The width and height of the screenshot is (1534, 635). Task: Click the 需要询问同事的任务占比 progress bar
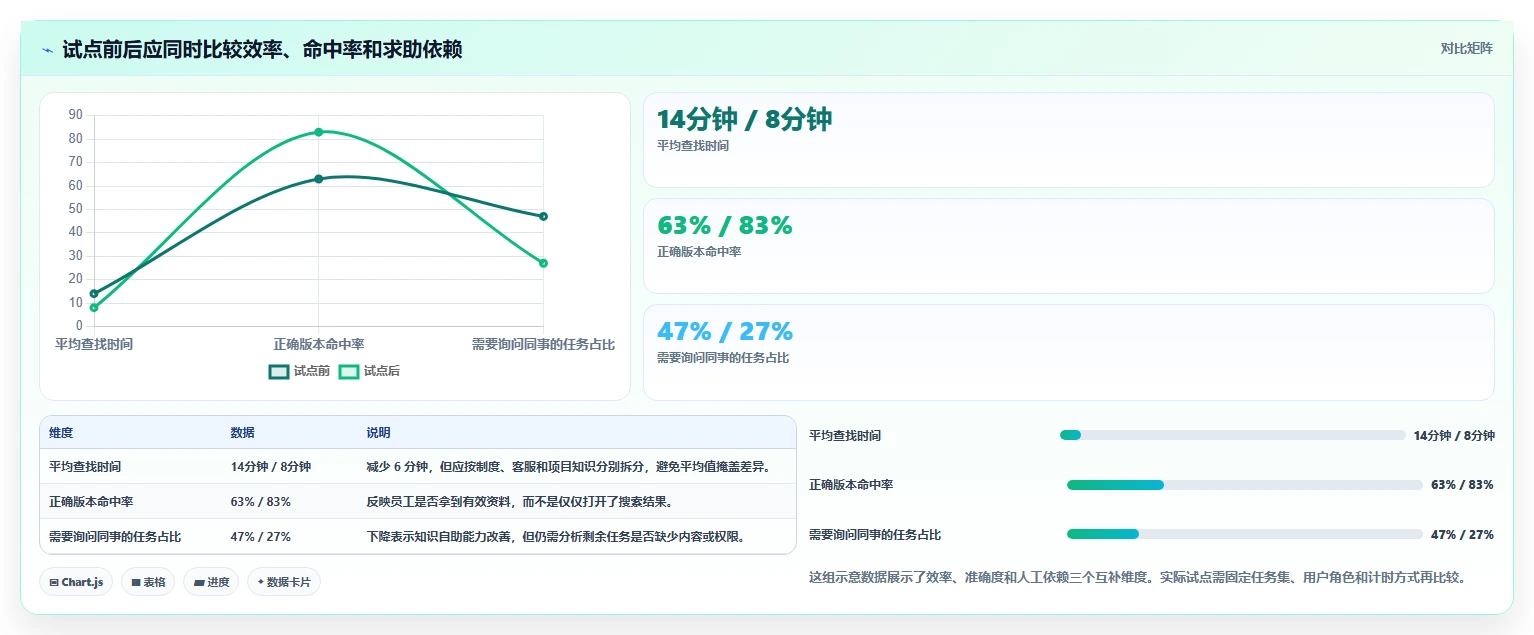(1244, 534)
